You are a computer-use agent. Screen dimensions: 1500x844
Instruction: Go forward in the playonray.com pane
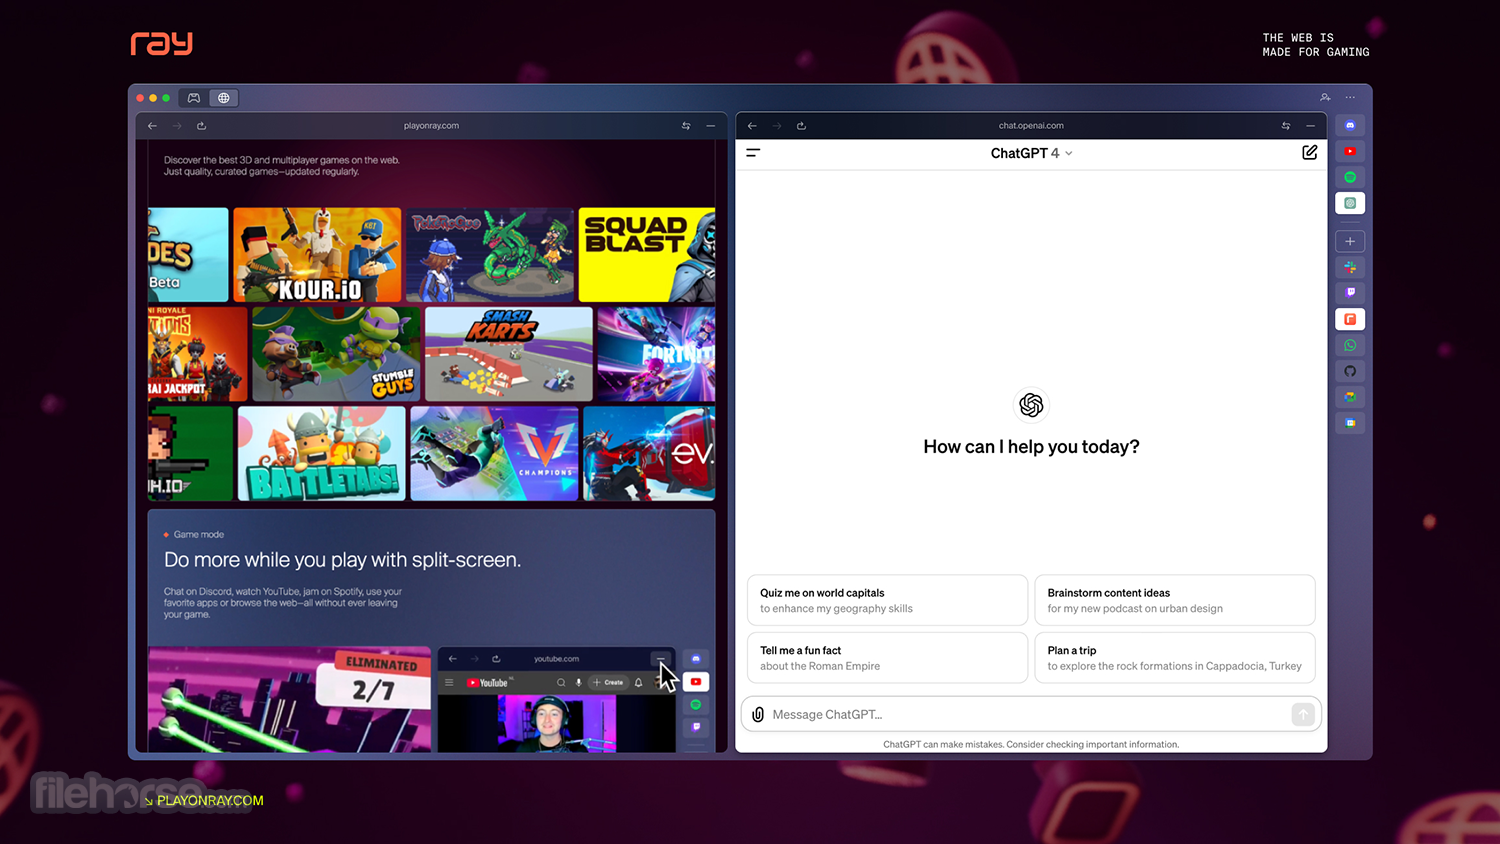point(177,126)
